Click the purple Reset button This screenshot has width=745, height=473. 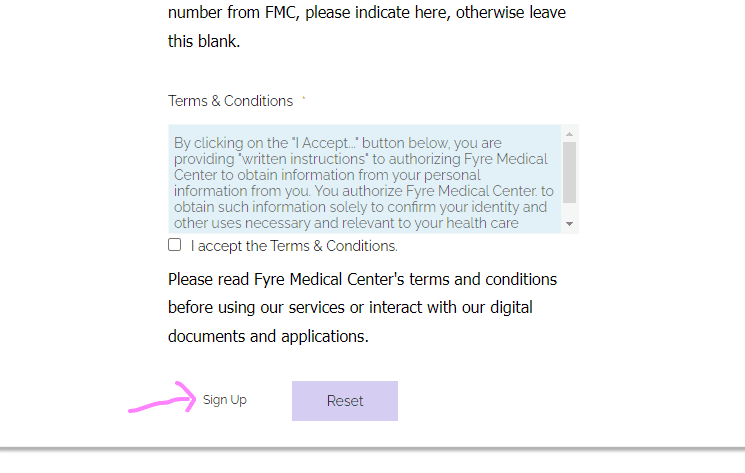[x=345, y=401]
